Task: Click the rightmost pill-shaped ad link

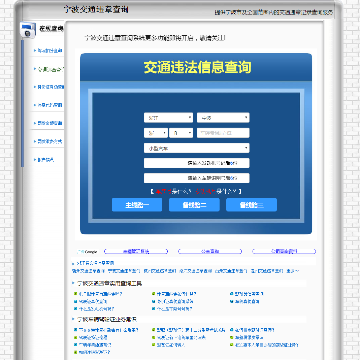Action: [284, 251]
